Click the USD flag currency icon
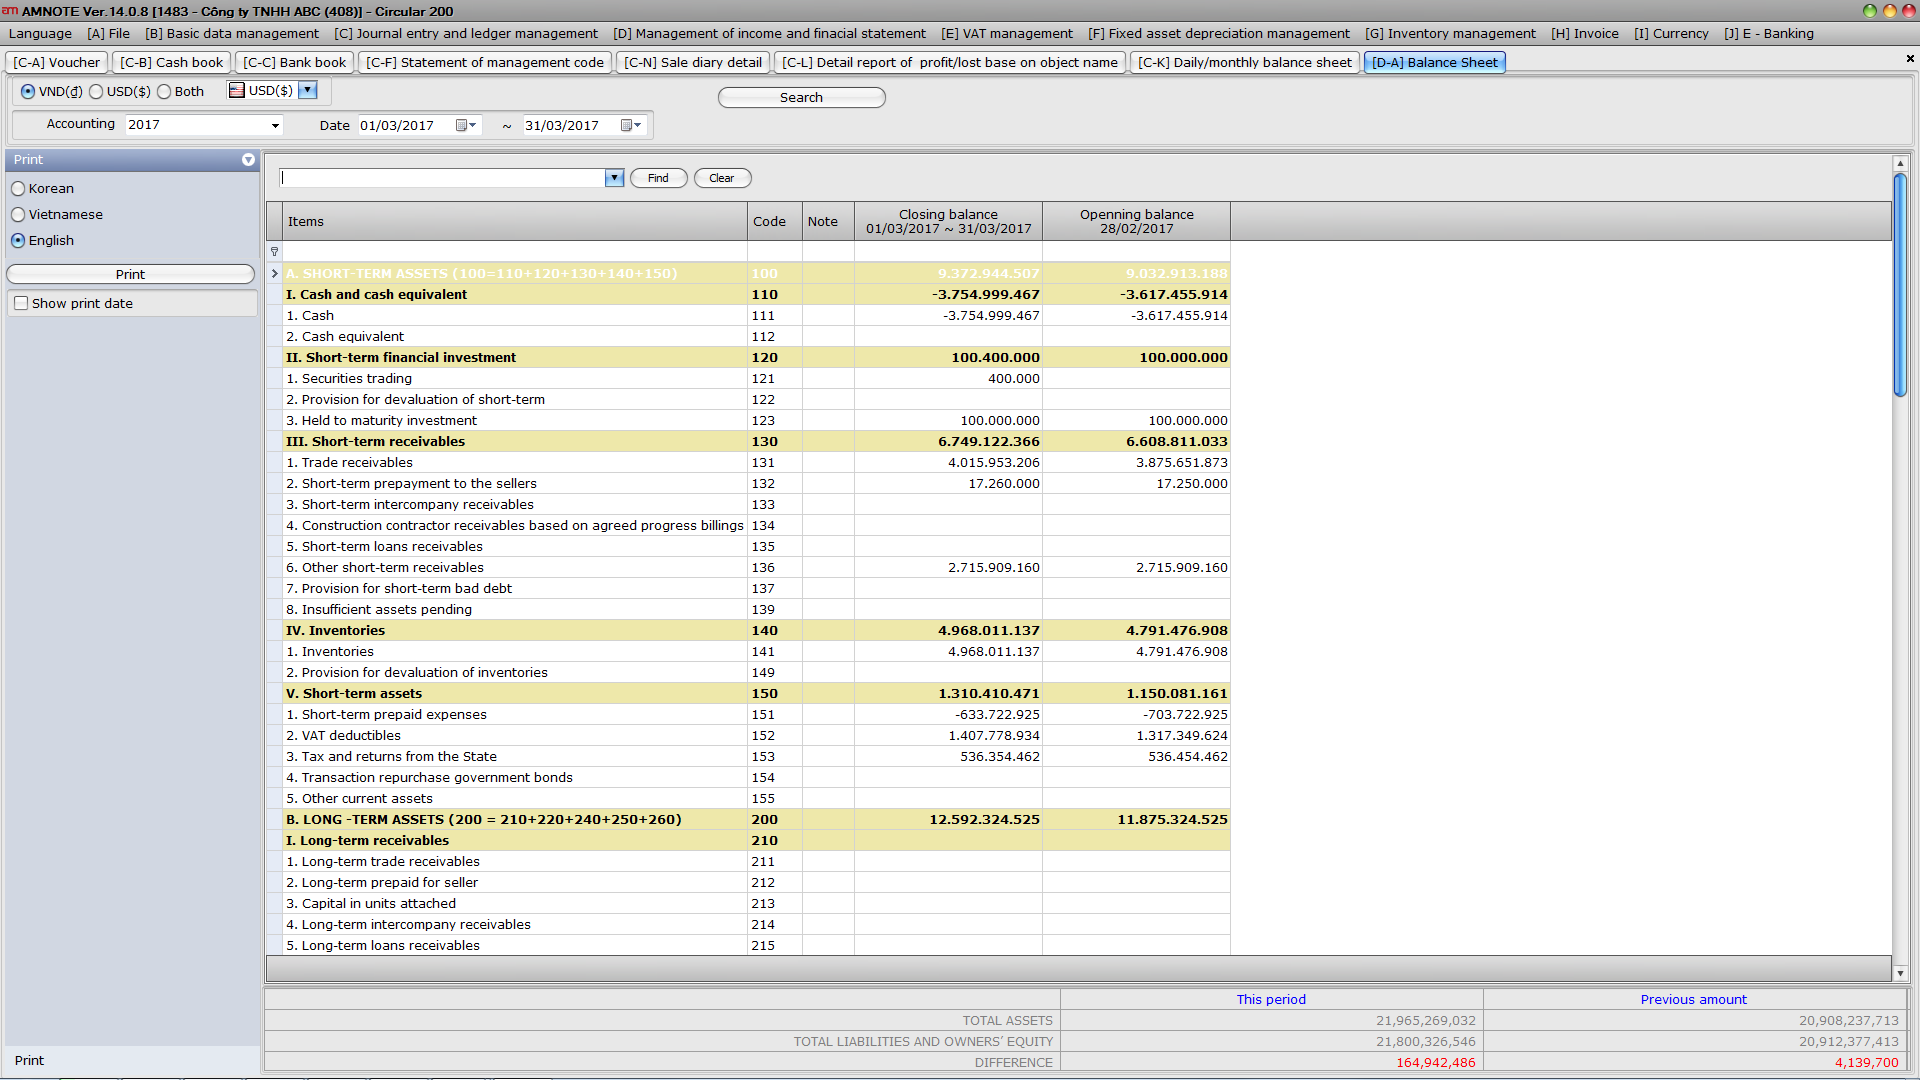The height and width of the screenshot is (1080, 1920). (237, 91)
